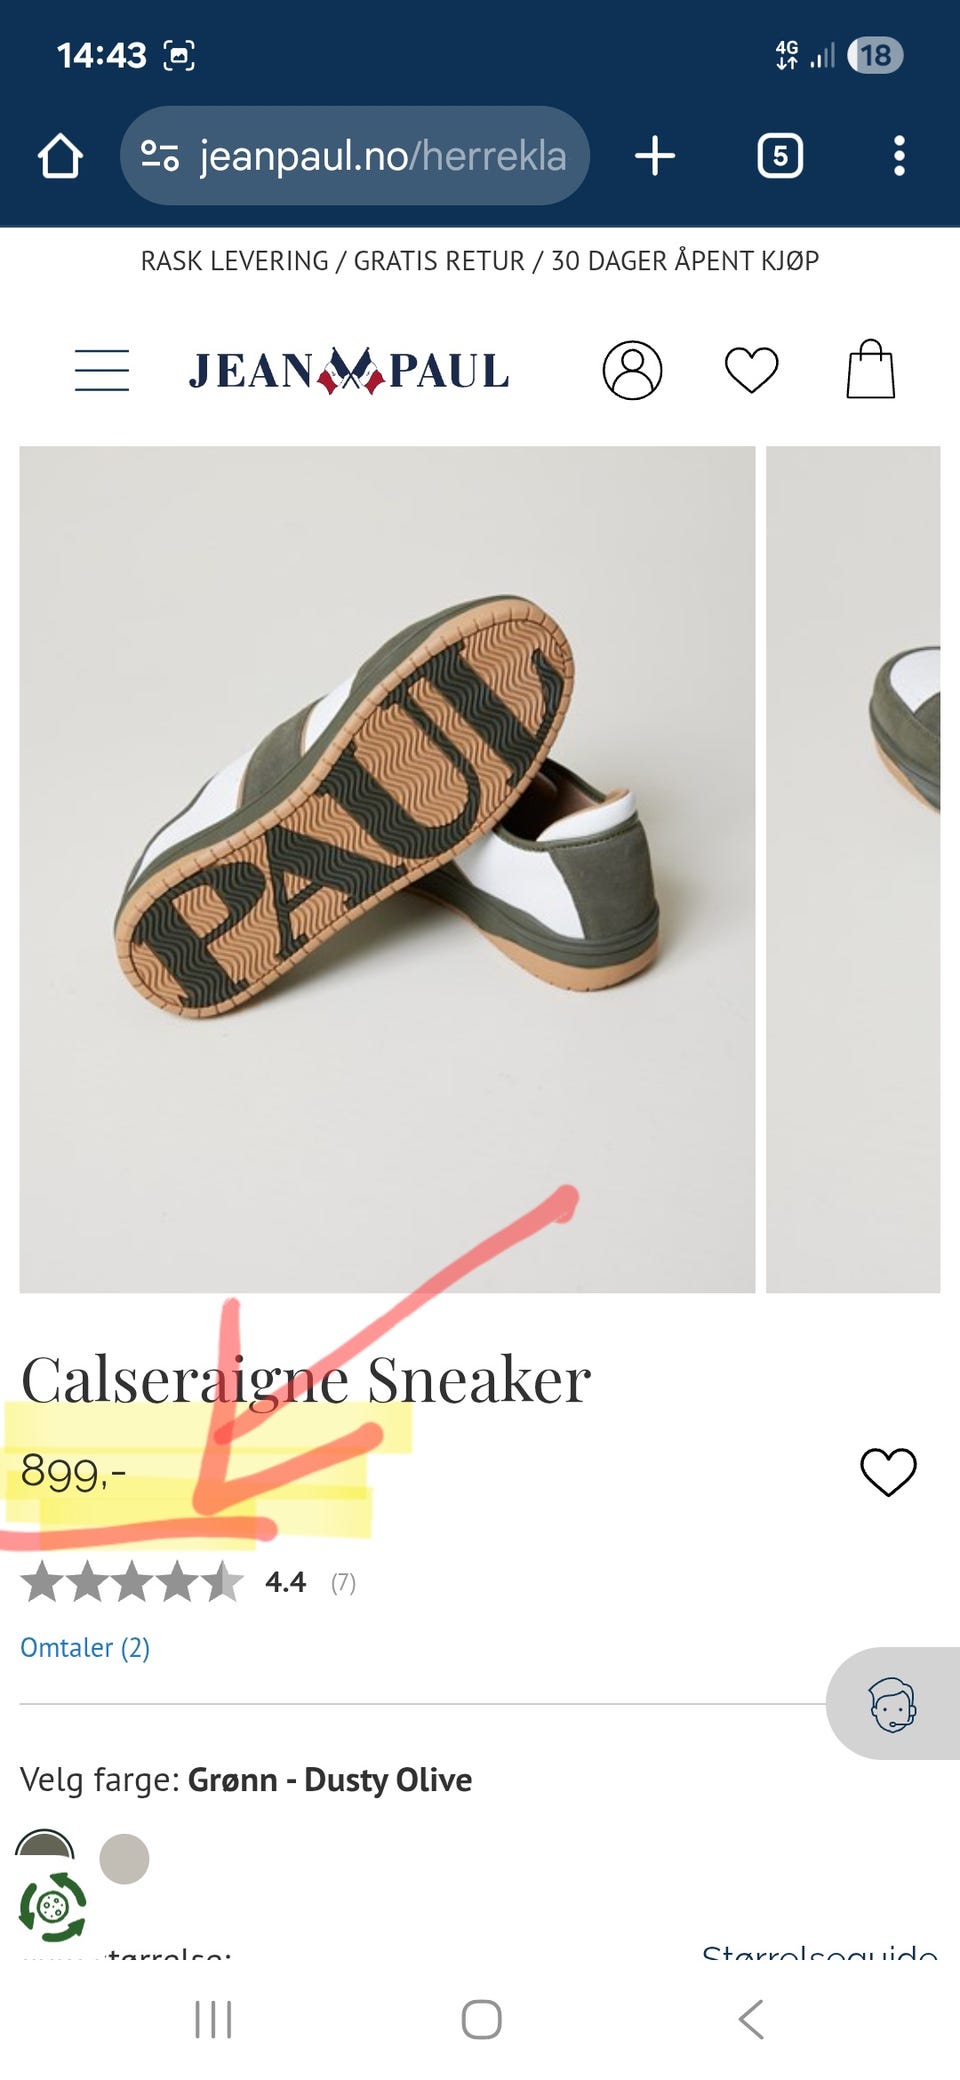The width and height of the screenshot is (960, 2080).
Task: Open customer support chat bubble
Action: coord(893,1703)
